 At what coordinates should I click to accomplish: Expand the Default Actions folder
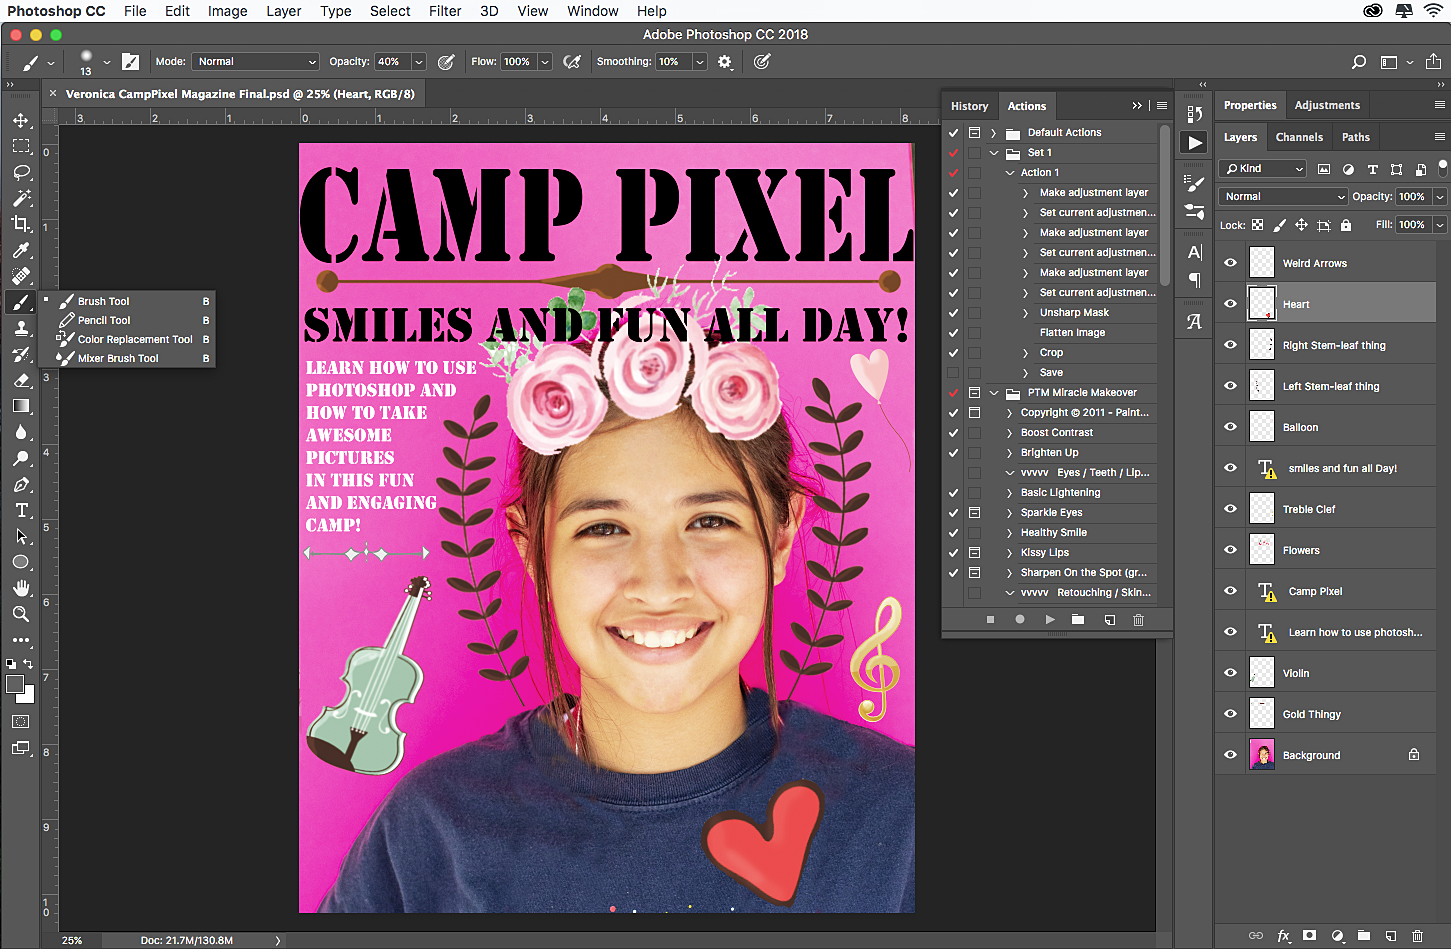pyautogui.click(x=994, y=133)
